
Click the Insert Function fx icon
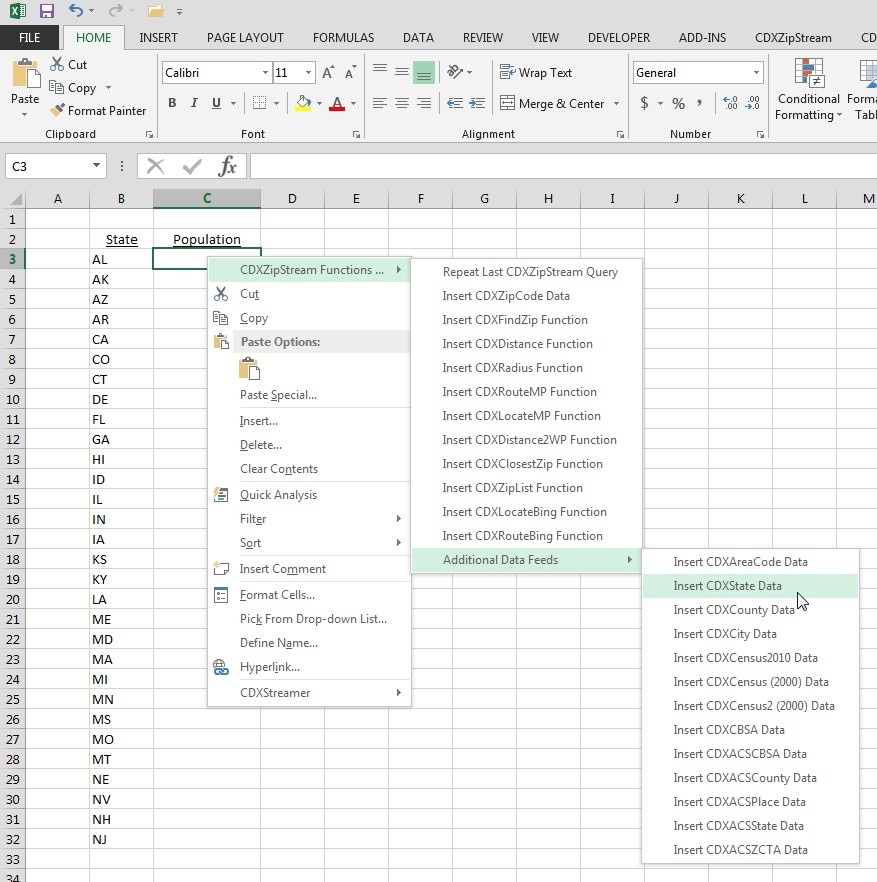click(x=228, y=166)
